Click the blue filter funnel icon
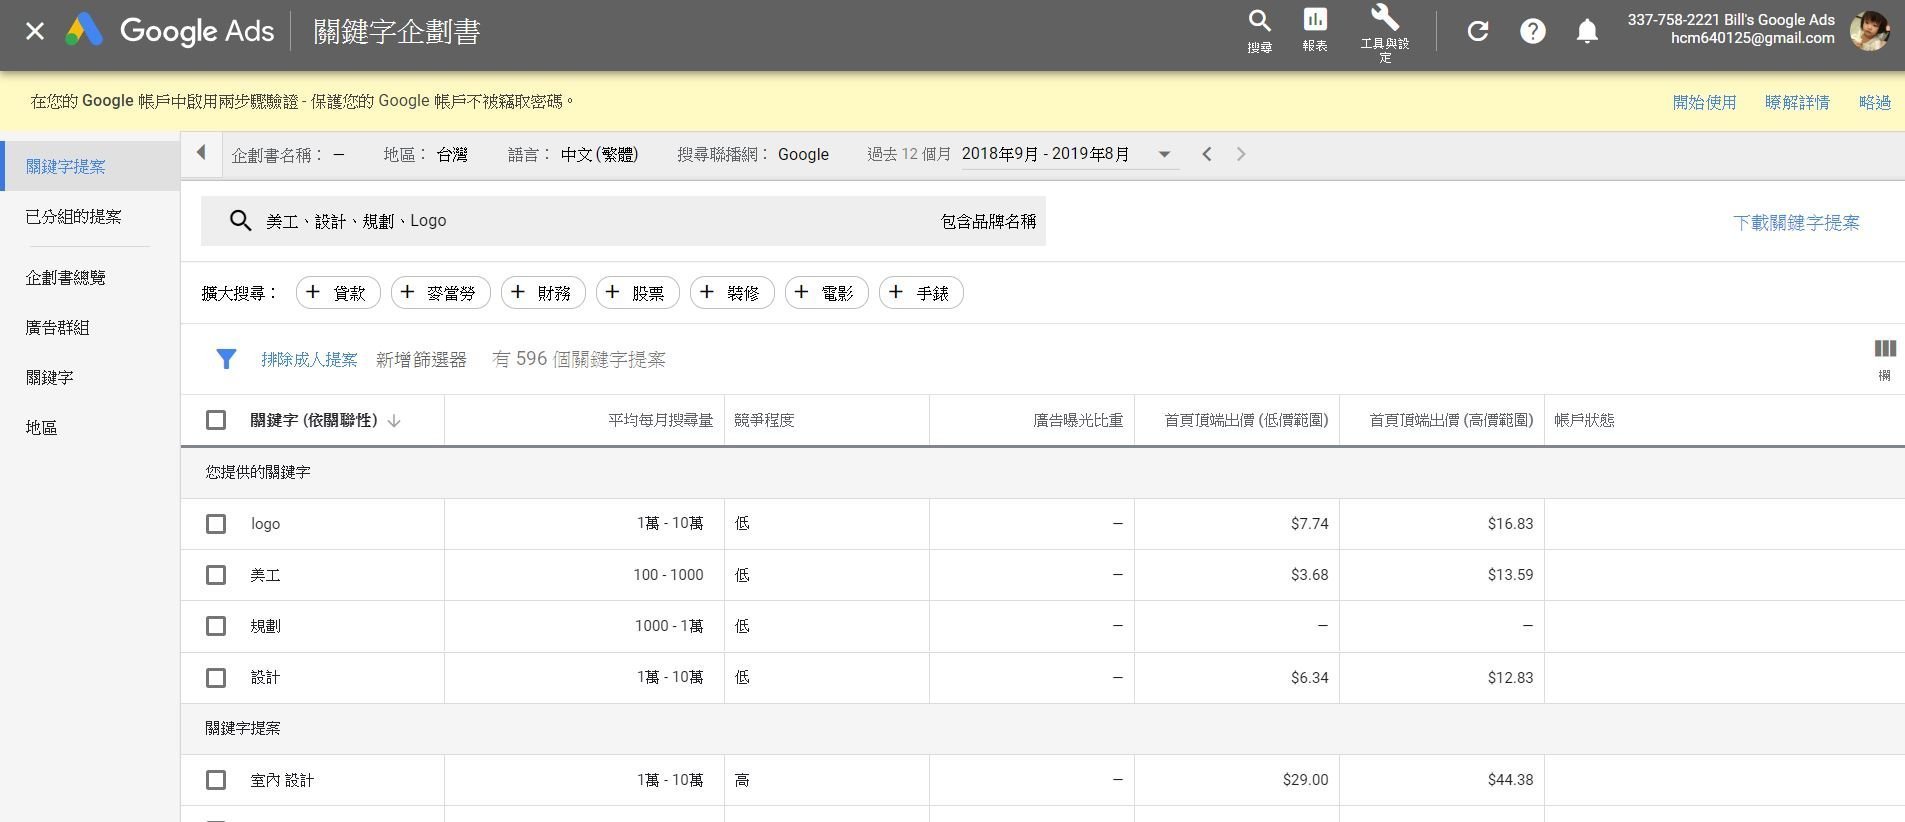1905x822 pixels. point(226,359)
